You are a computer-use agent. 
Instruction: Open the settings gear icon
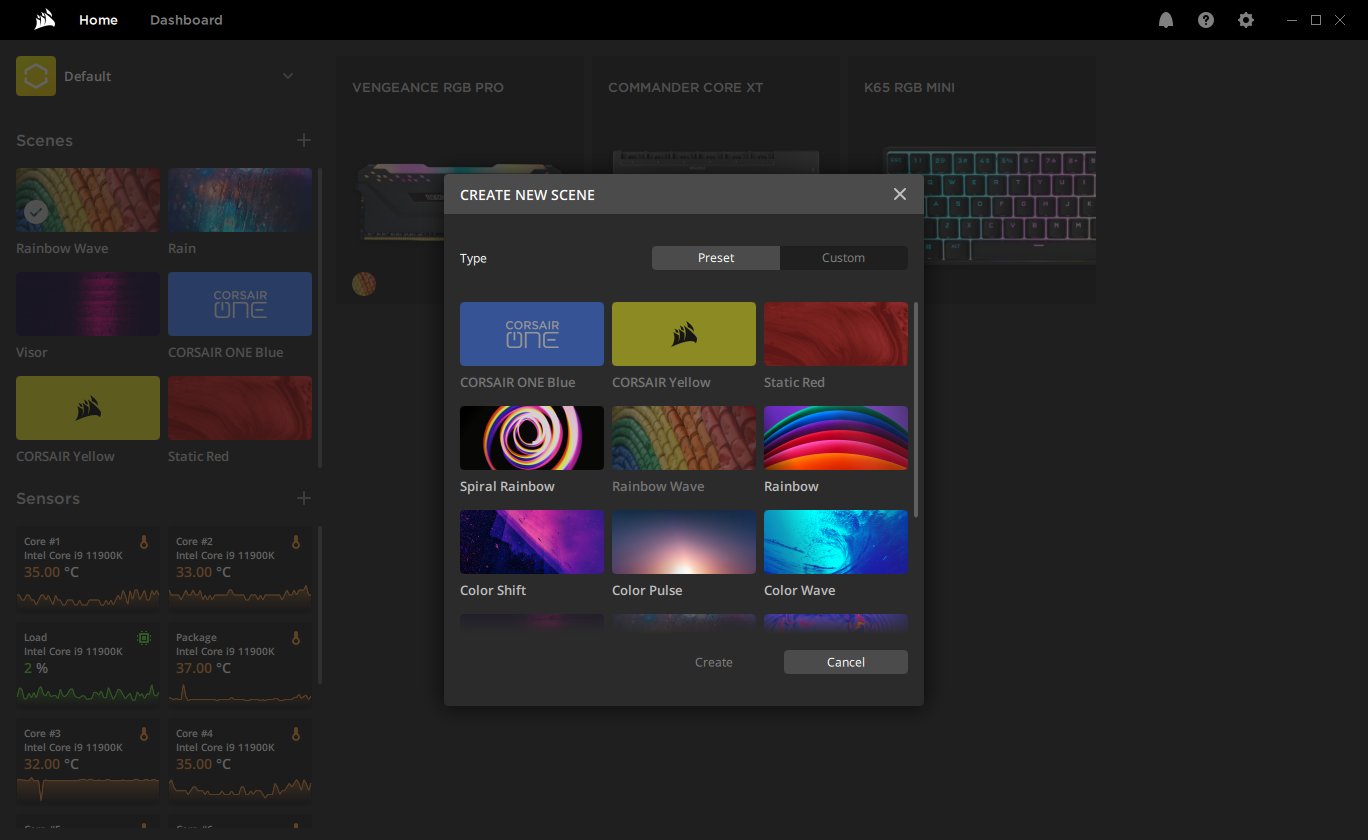pyautogui.click(x=1246, y=20)
